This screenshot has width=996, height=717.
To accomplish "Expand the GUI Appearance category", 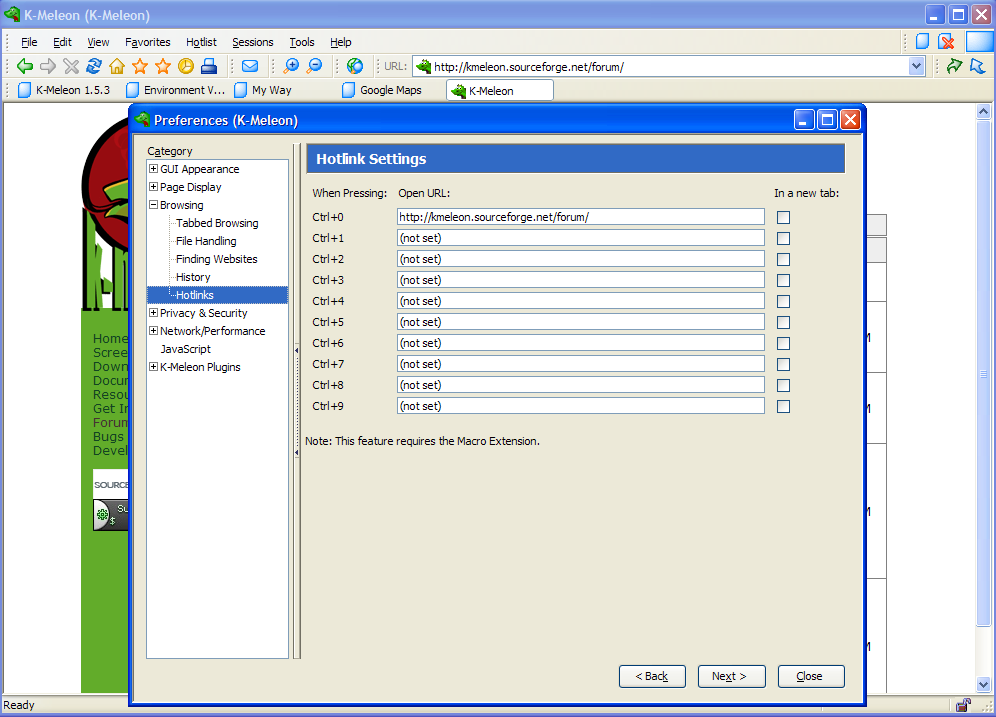I will click(153, 169).
